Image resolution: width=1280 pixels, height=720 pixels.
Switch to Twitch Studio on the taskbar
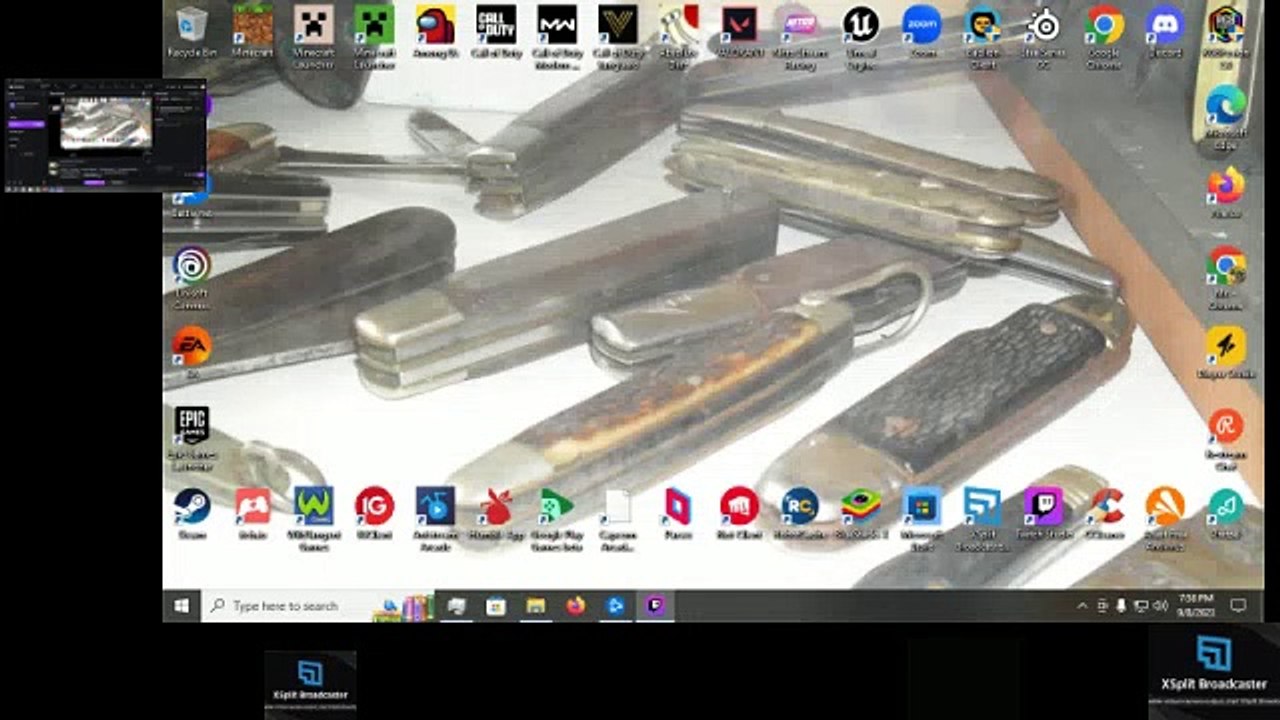[x=655, y=606]
